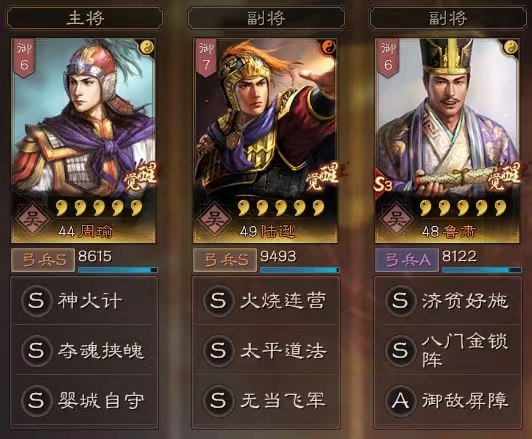
Task: Tap the S rank circle next to 神火计
Action: tap(36, 301)
